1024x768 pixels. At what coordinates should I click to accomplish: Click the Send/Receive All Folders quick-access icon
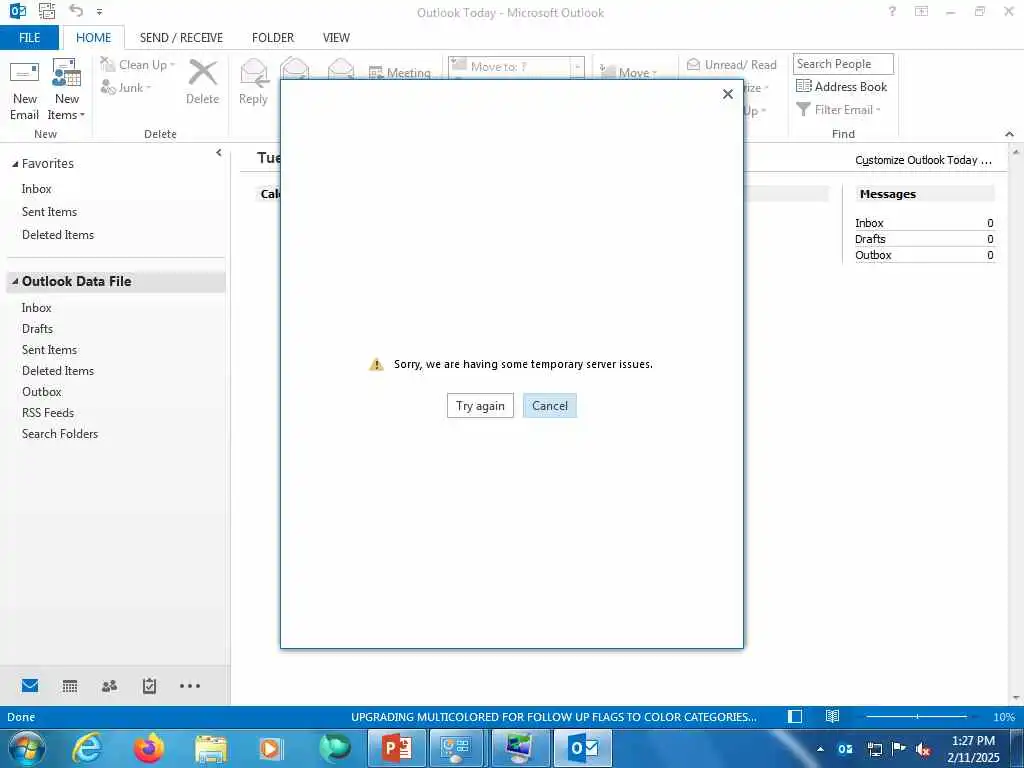(47, 10)
